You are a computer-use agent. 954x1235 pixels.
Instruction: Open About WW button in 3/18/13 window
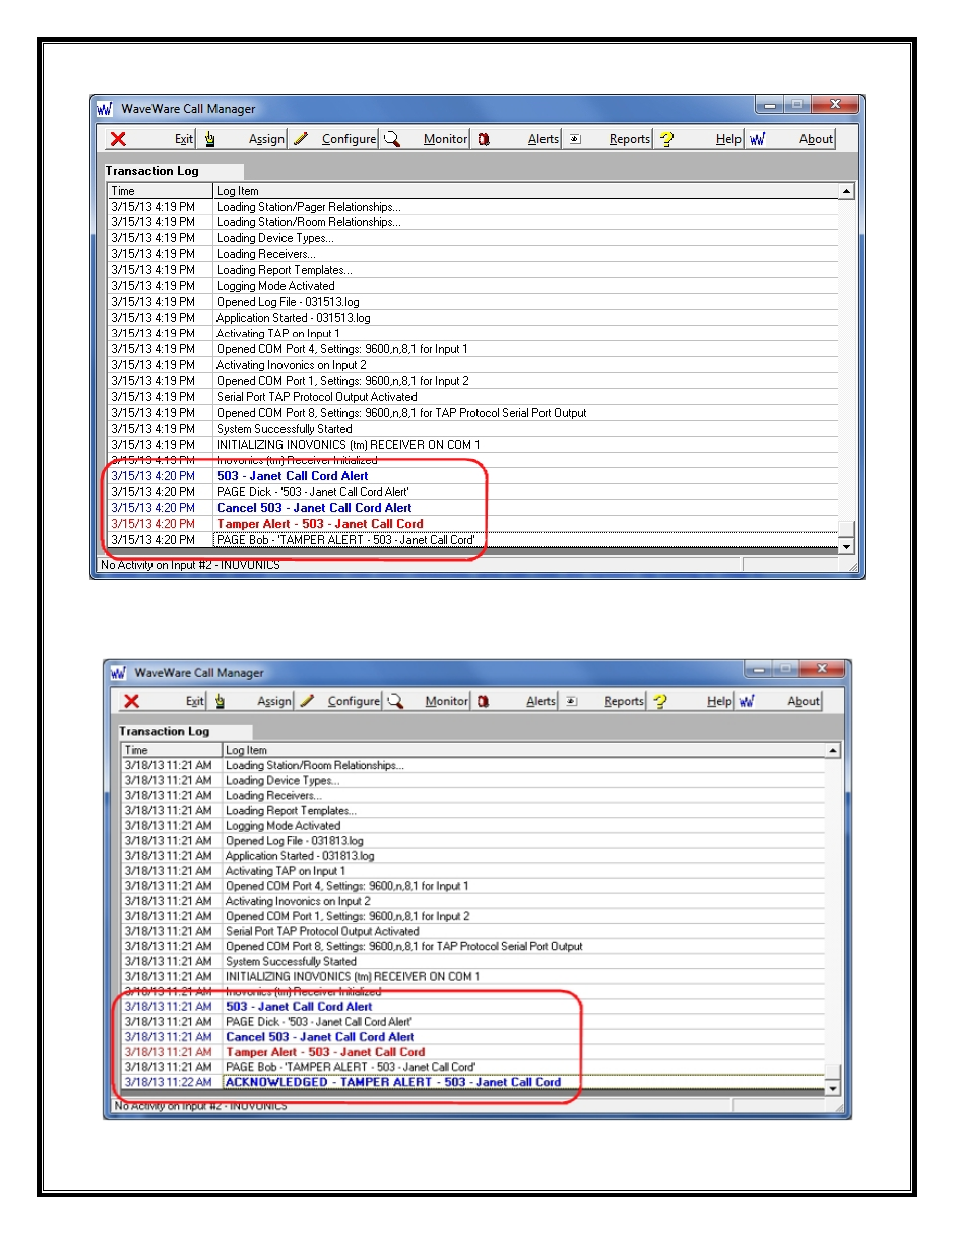[x=780, y=701]
